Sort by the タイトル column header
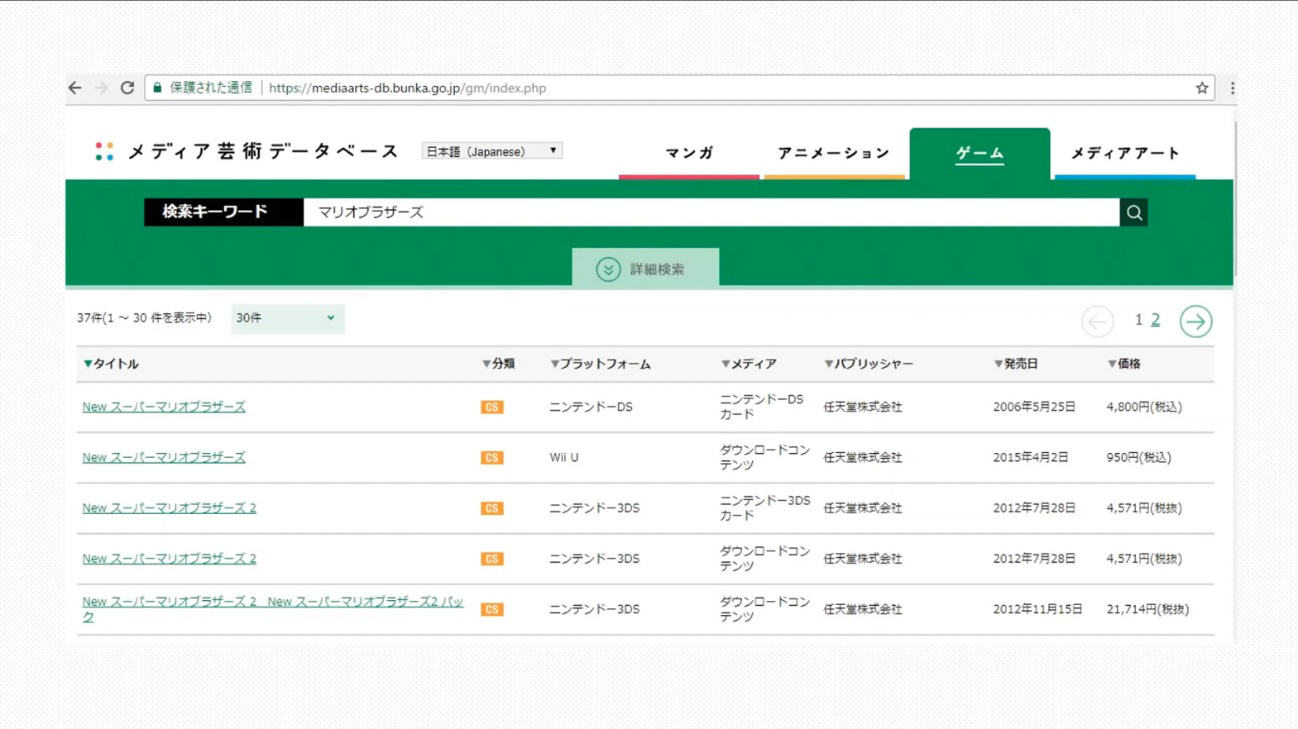1298x729 pixels. 111,364
